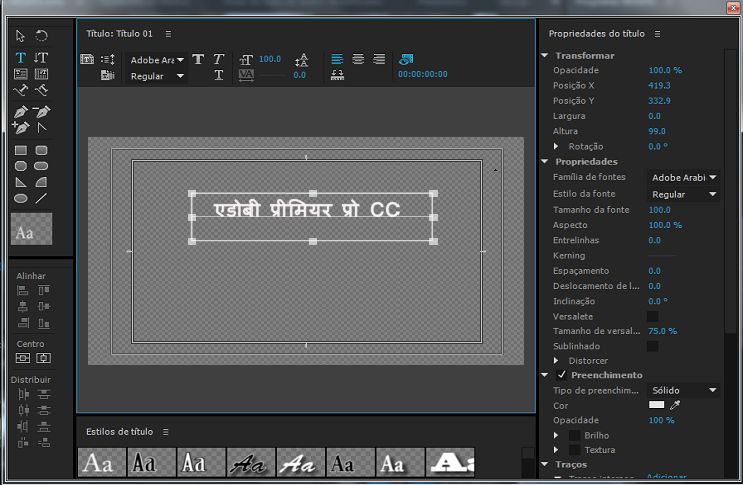Collapse the Propriedades section

(545, 162)
